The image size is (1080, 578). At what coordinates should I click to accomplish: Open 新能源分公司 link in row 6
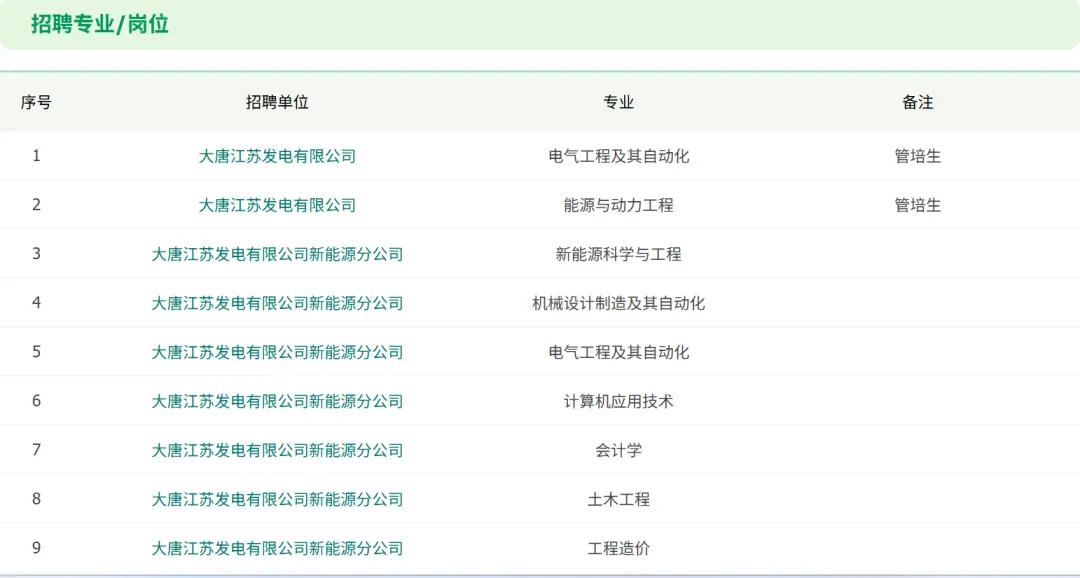point(277,402)
